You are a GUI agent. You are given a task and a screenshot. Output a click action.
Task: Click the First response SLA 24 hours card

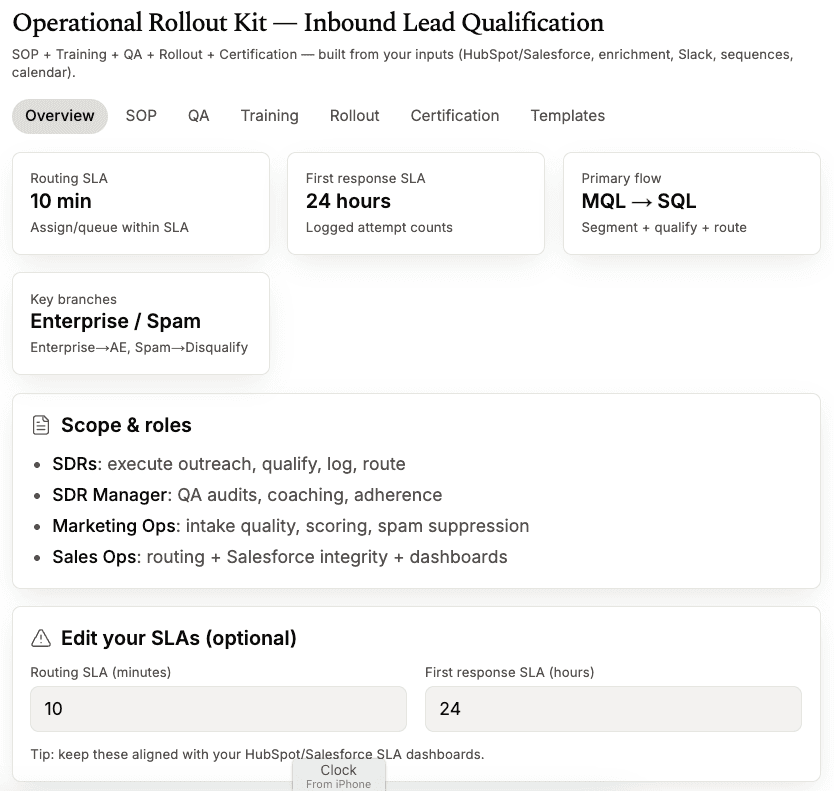click(x=416, y=203)
